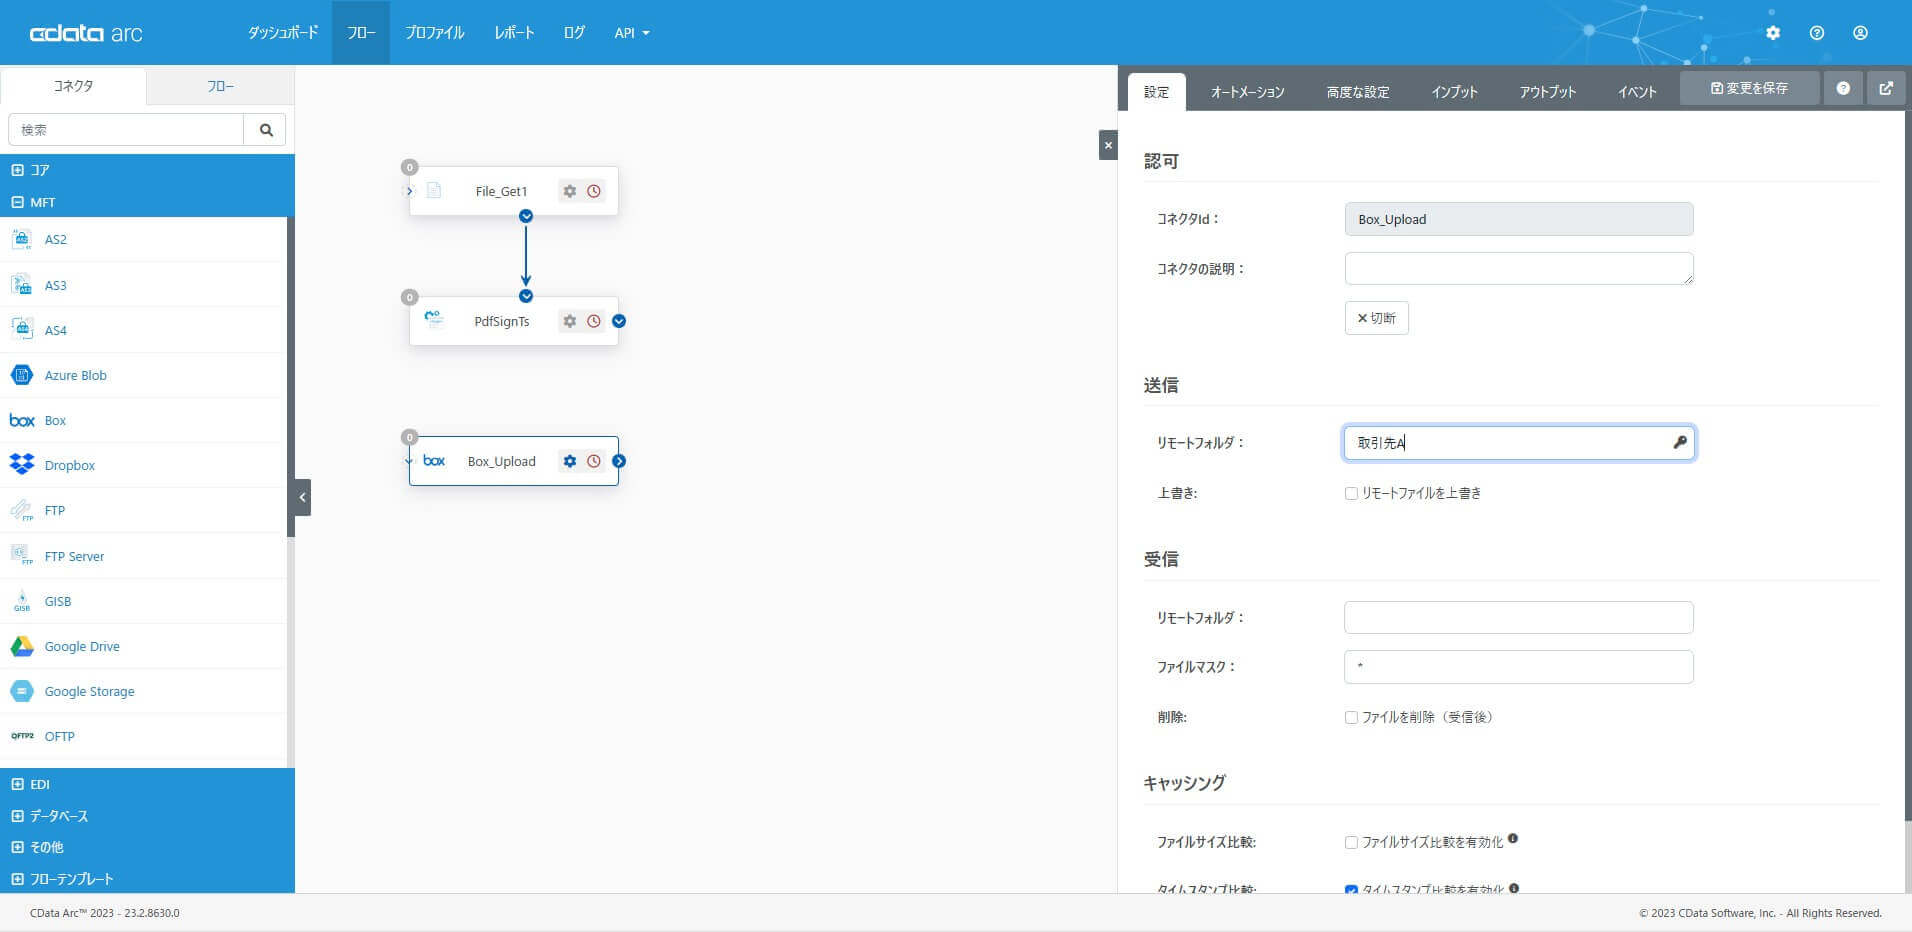Switch to the イベント tab
Viewport: 1912px width, 932px height.
coord(1638,92)
